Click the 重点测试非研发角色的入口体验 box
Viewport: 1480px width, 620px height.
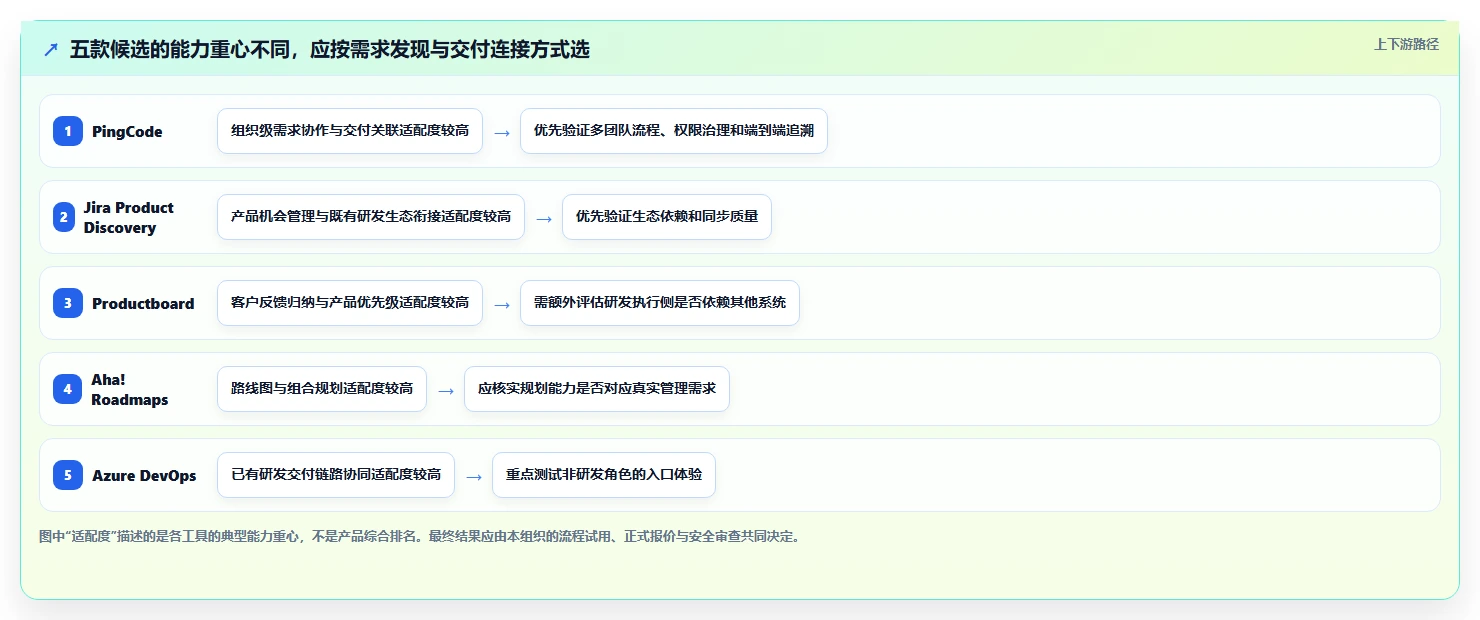coord(604,475)
